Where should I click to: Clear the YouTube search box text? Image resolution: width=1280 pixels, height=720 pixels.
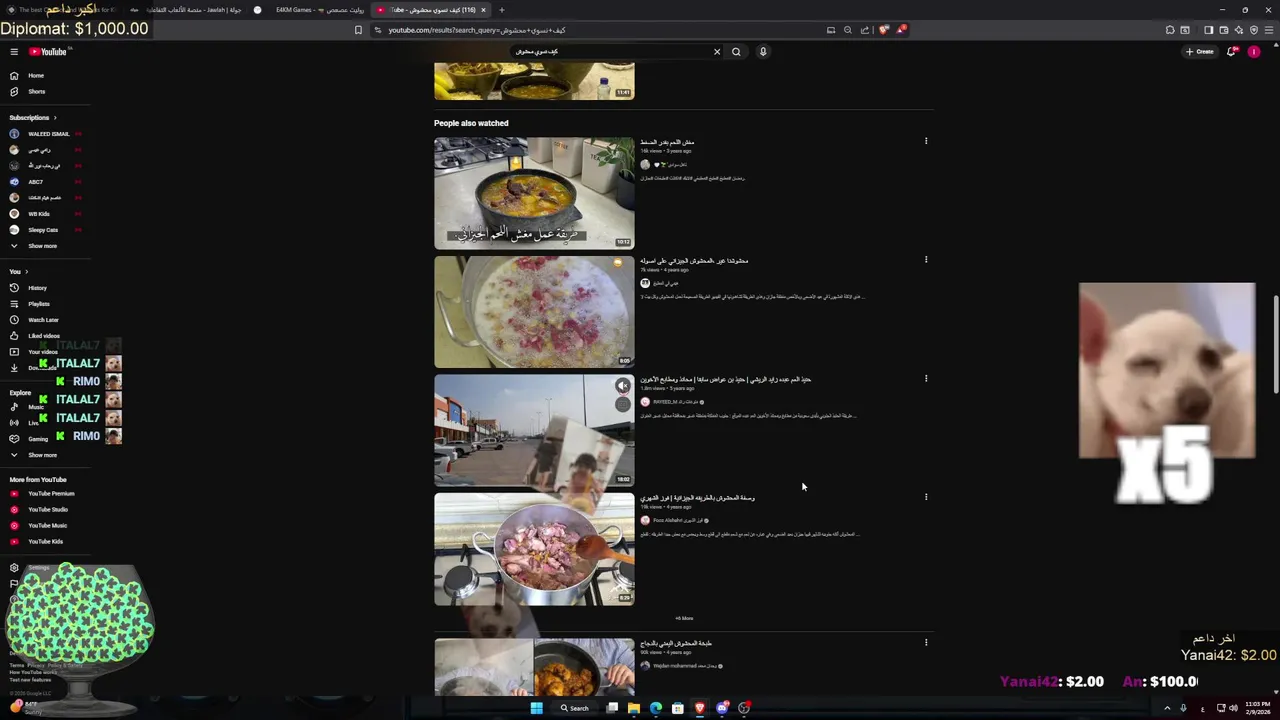tap(716, 52)
